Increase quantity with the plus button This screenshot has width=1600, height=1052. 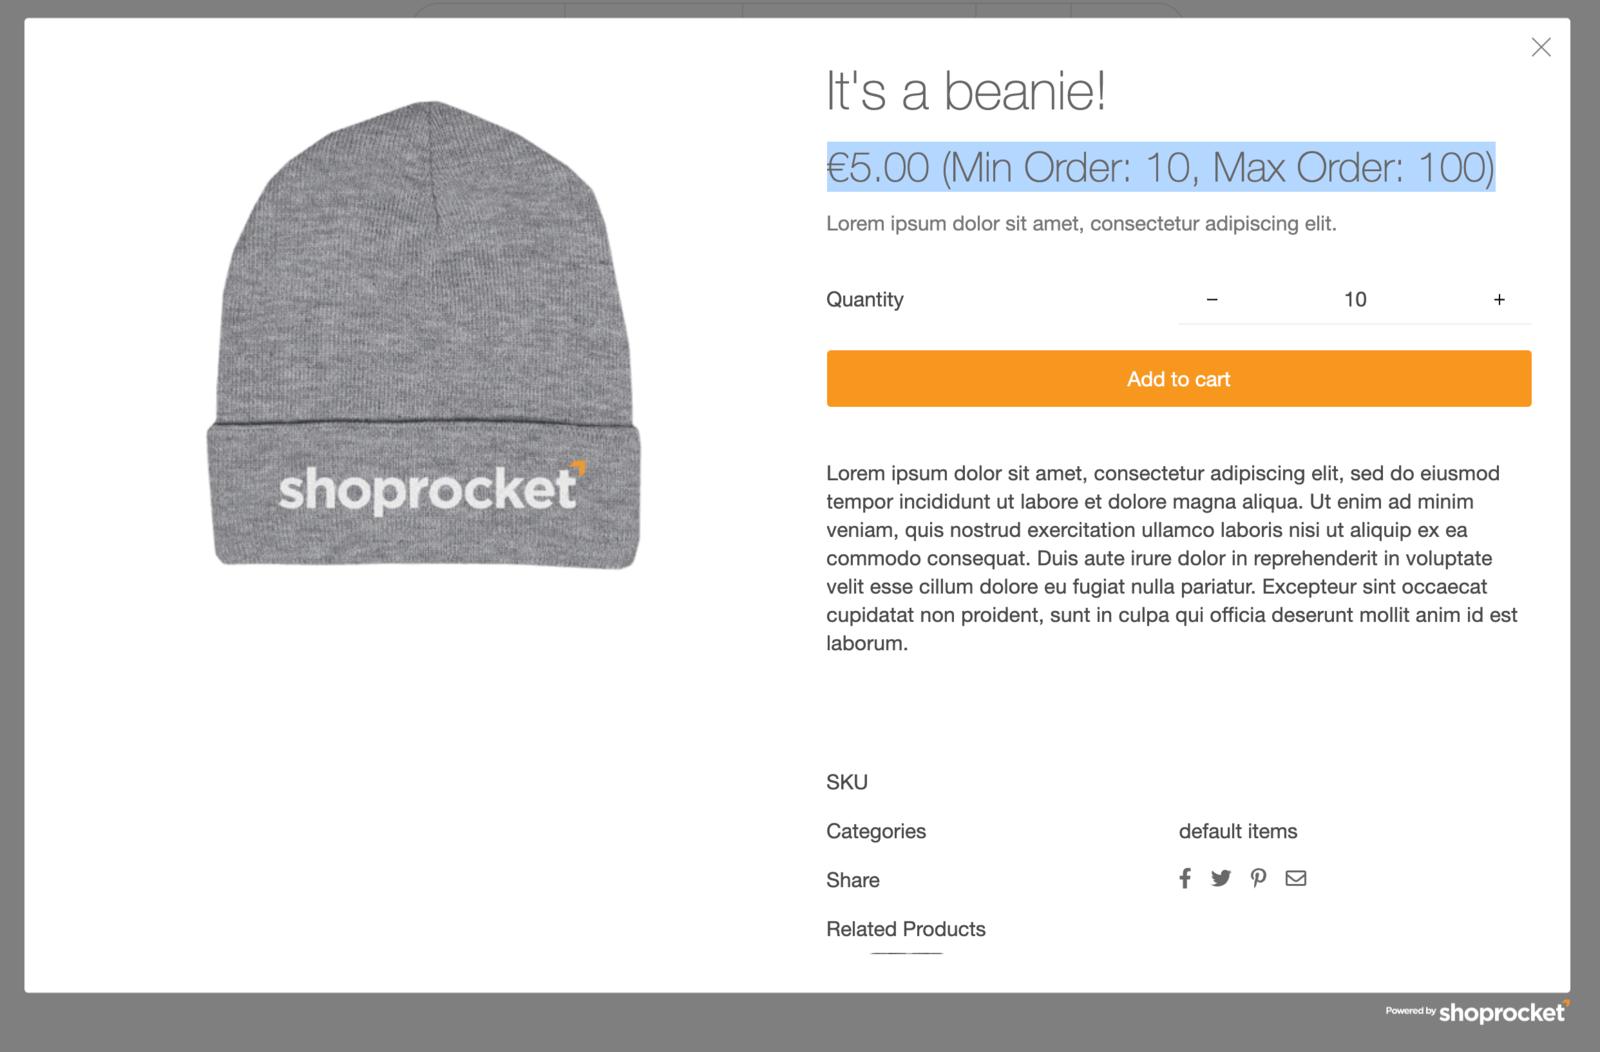(1499, 300)
